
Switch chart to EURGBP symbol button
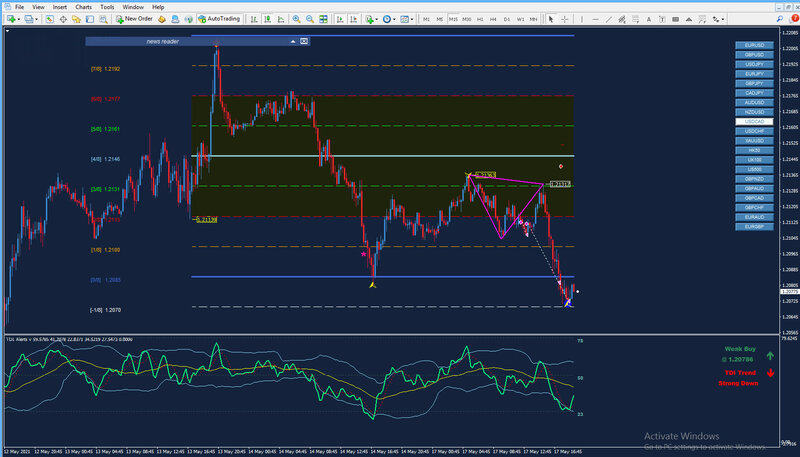pos(754,227)
